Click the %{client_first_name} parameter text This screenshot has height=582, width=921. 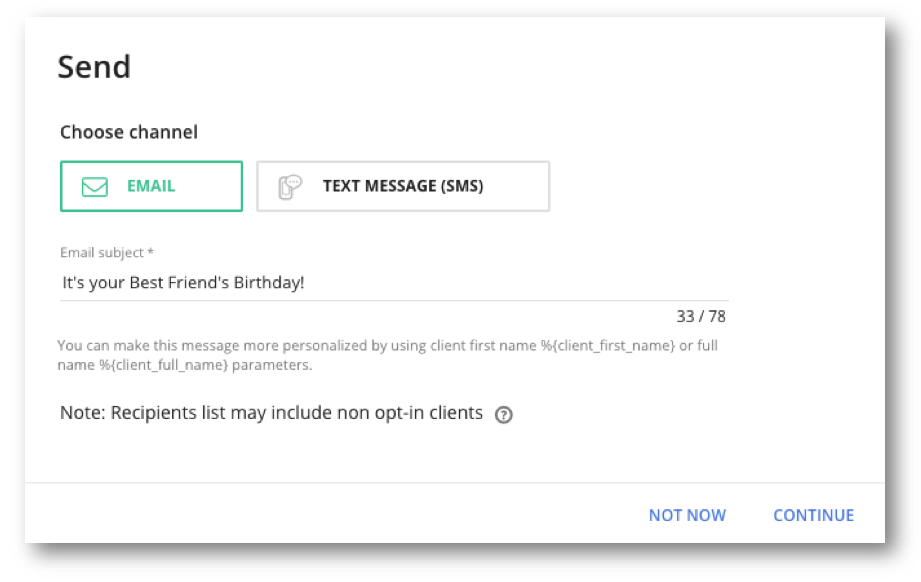click(x=607, y=345)
